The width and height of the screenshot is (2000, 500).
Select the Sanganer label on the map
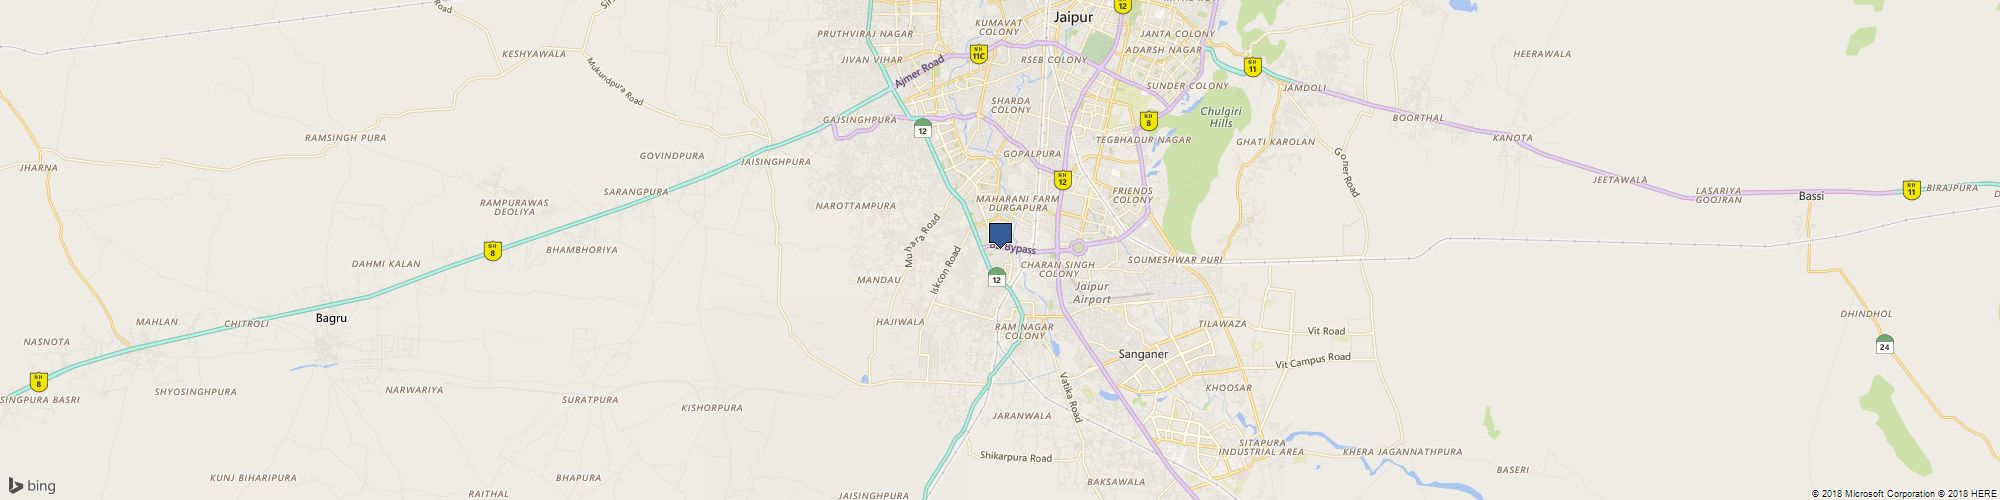(x=1142, y=354)
